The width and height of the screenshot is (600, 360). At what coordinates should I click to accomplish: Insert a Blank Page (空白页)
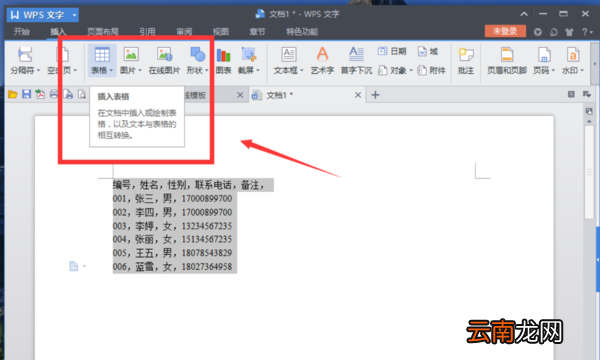tap(62, 60)
